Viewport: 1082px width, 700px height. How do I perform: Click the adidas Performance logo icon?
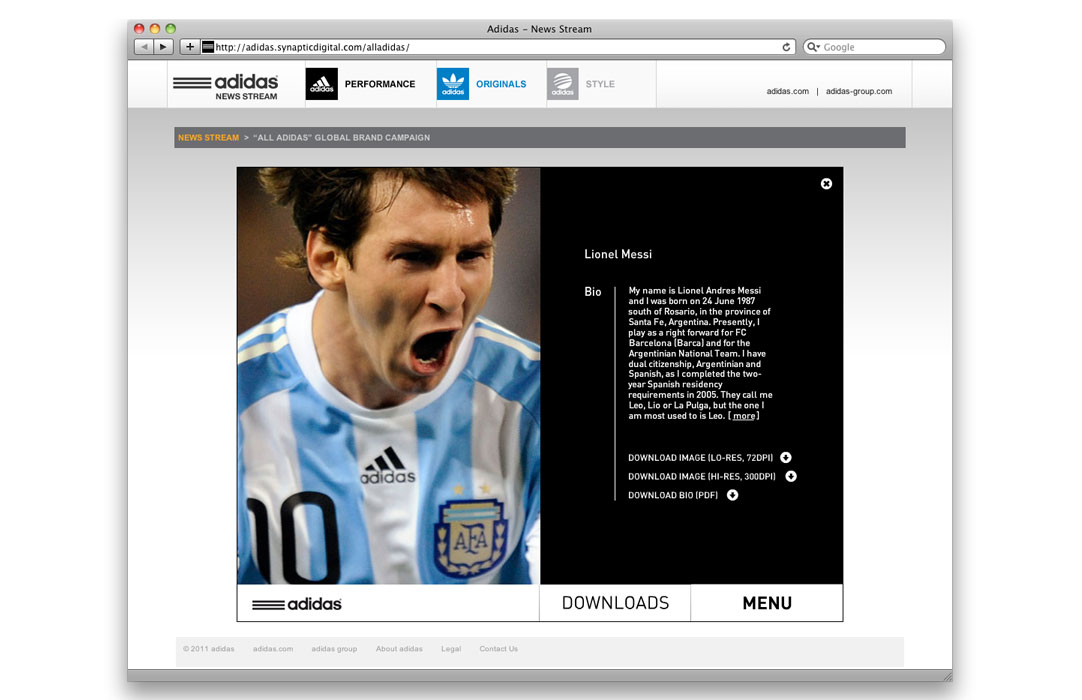point(322,84)
